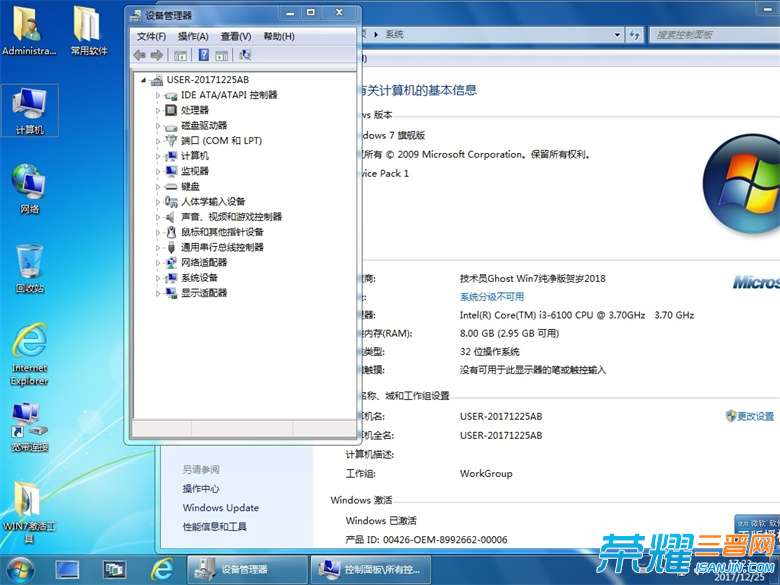
Task: Expand the 网络适配器 tree node
Action: coord(158,263)
